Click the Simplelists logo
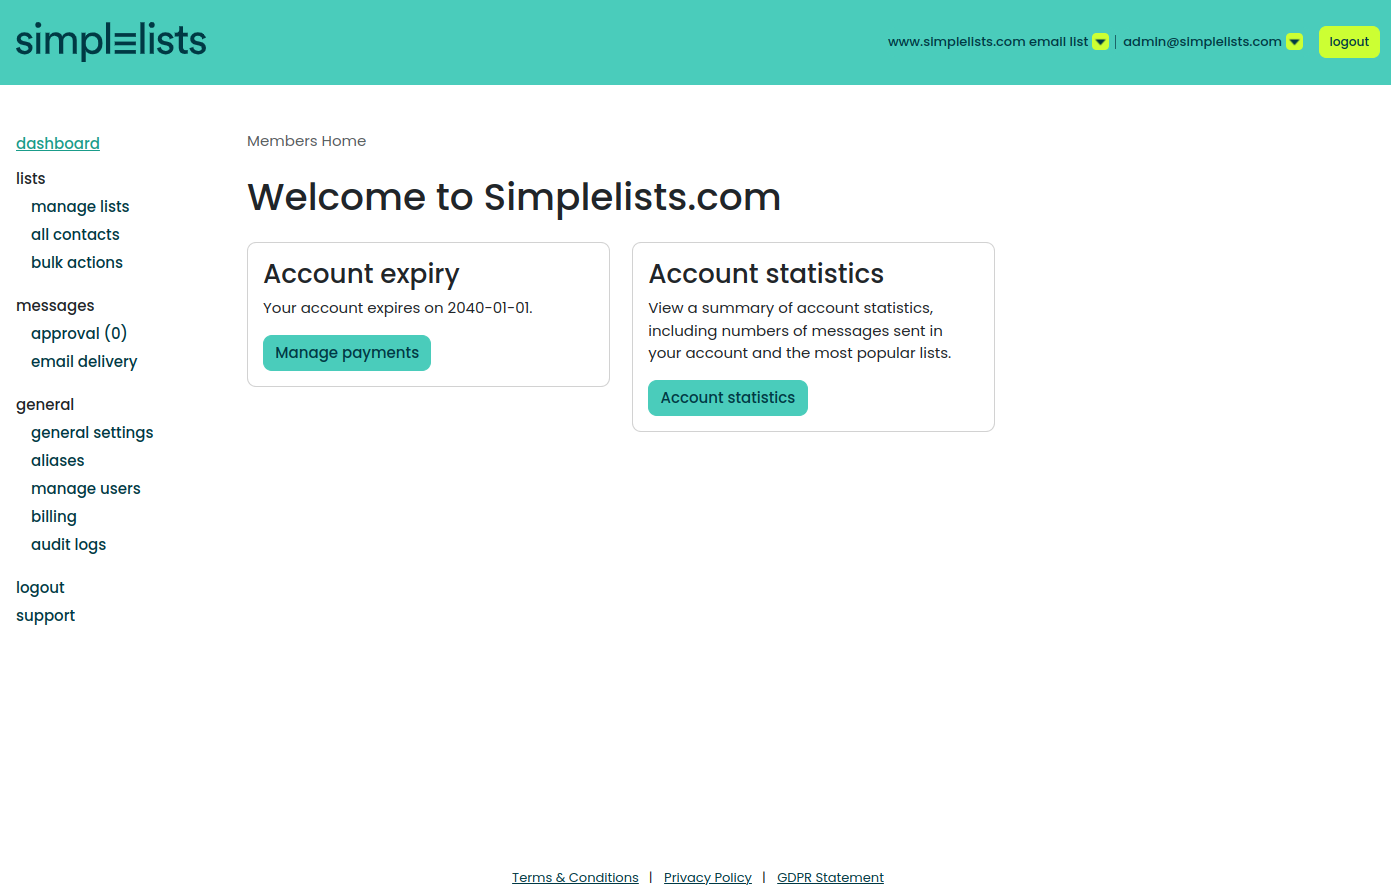This screenshot has height=889, width=1391. coord(111,41)
